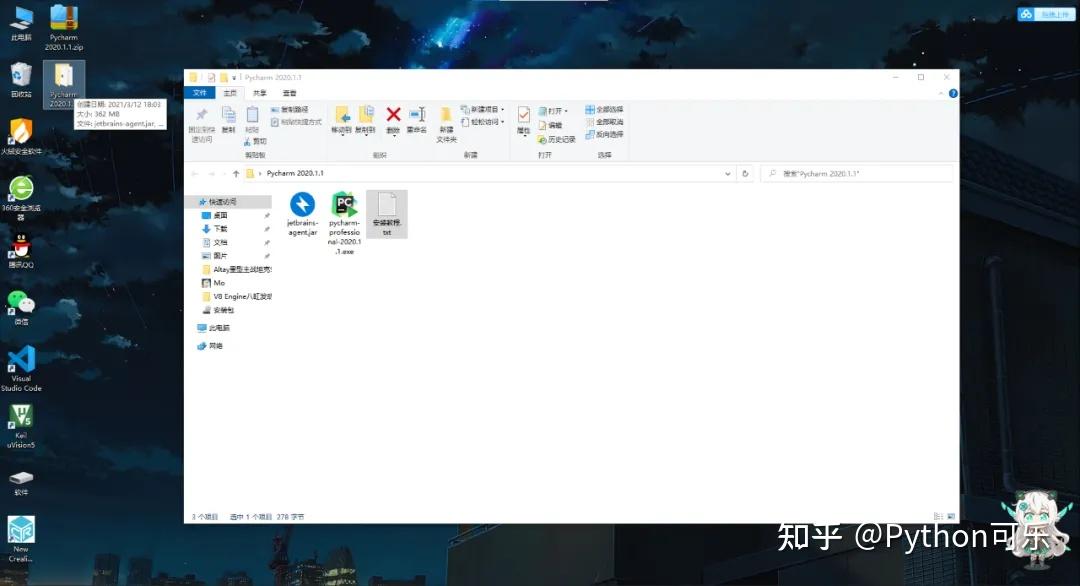
Task: Click Visual Studio Code desktop icon
Action: [x=21, y=369]
